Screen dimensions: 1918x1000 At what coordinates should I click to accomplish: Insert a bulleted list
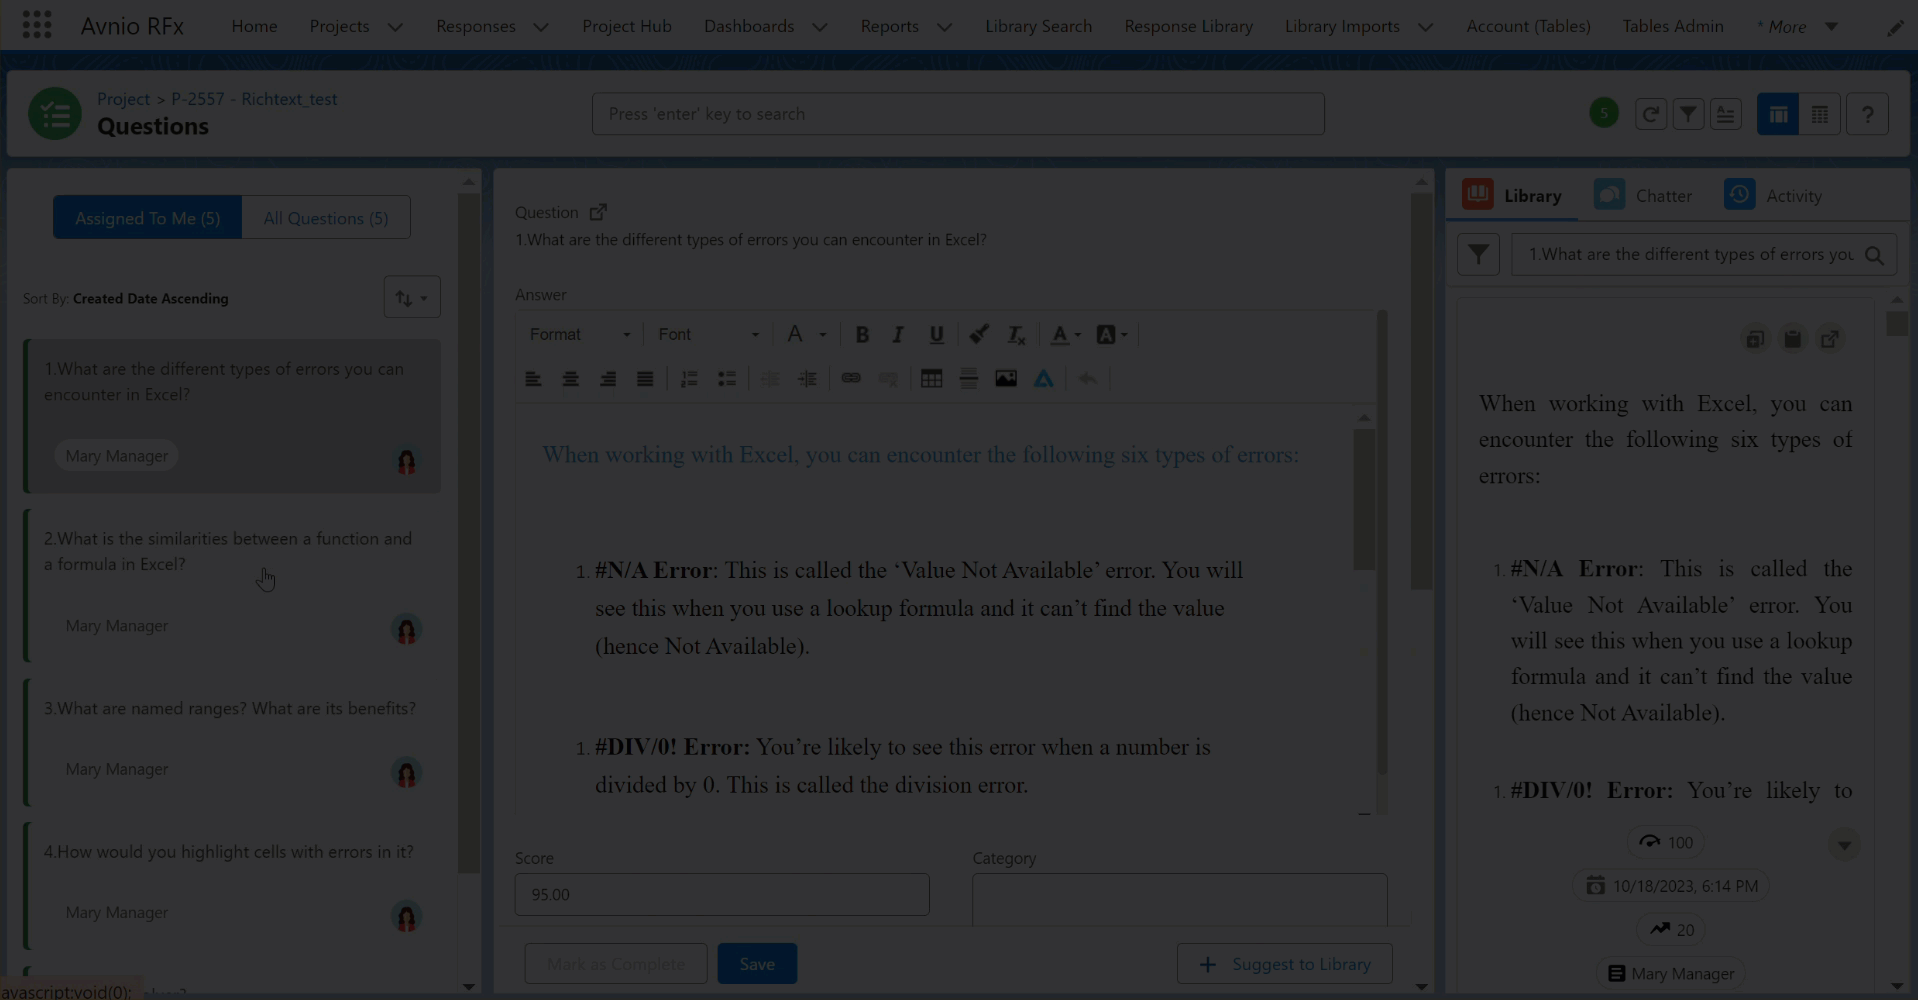pyautogui.click(x=727, y=379)
